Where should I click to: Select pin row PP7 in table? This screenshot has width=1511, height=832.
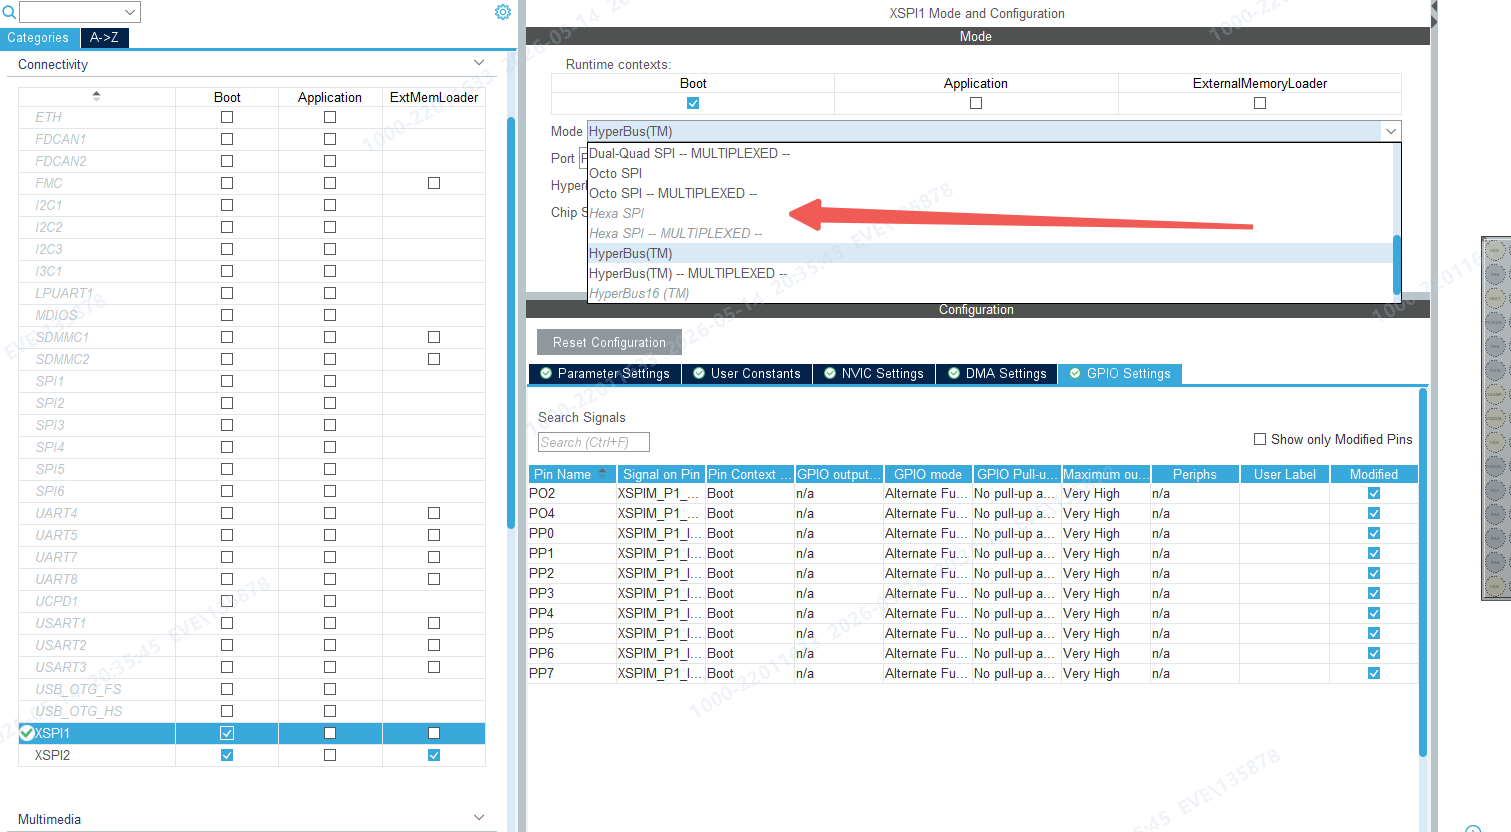[973, 673]
